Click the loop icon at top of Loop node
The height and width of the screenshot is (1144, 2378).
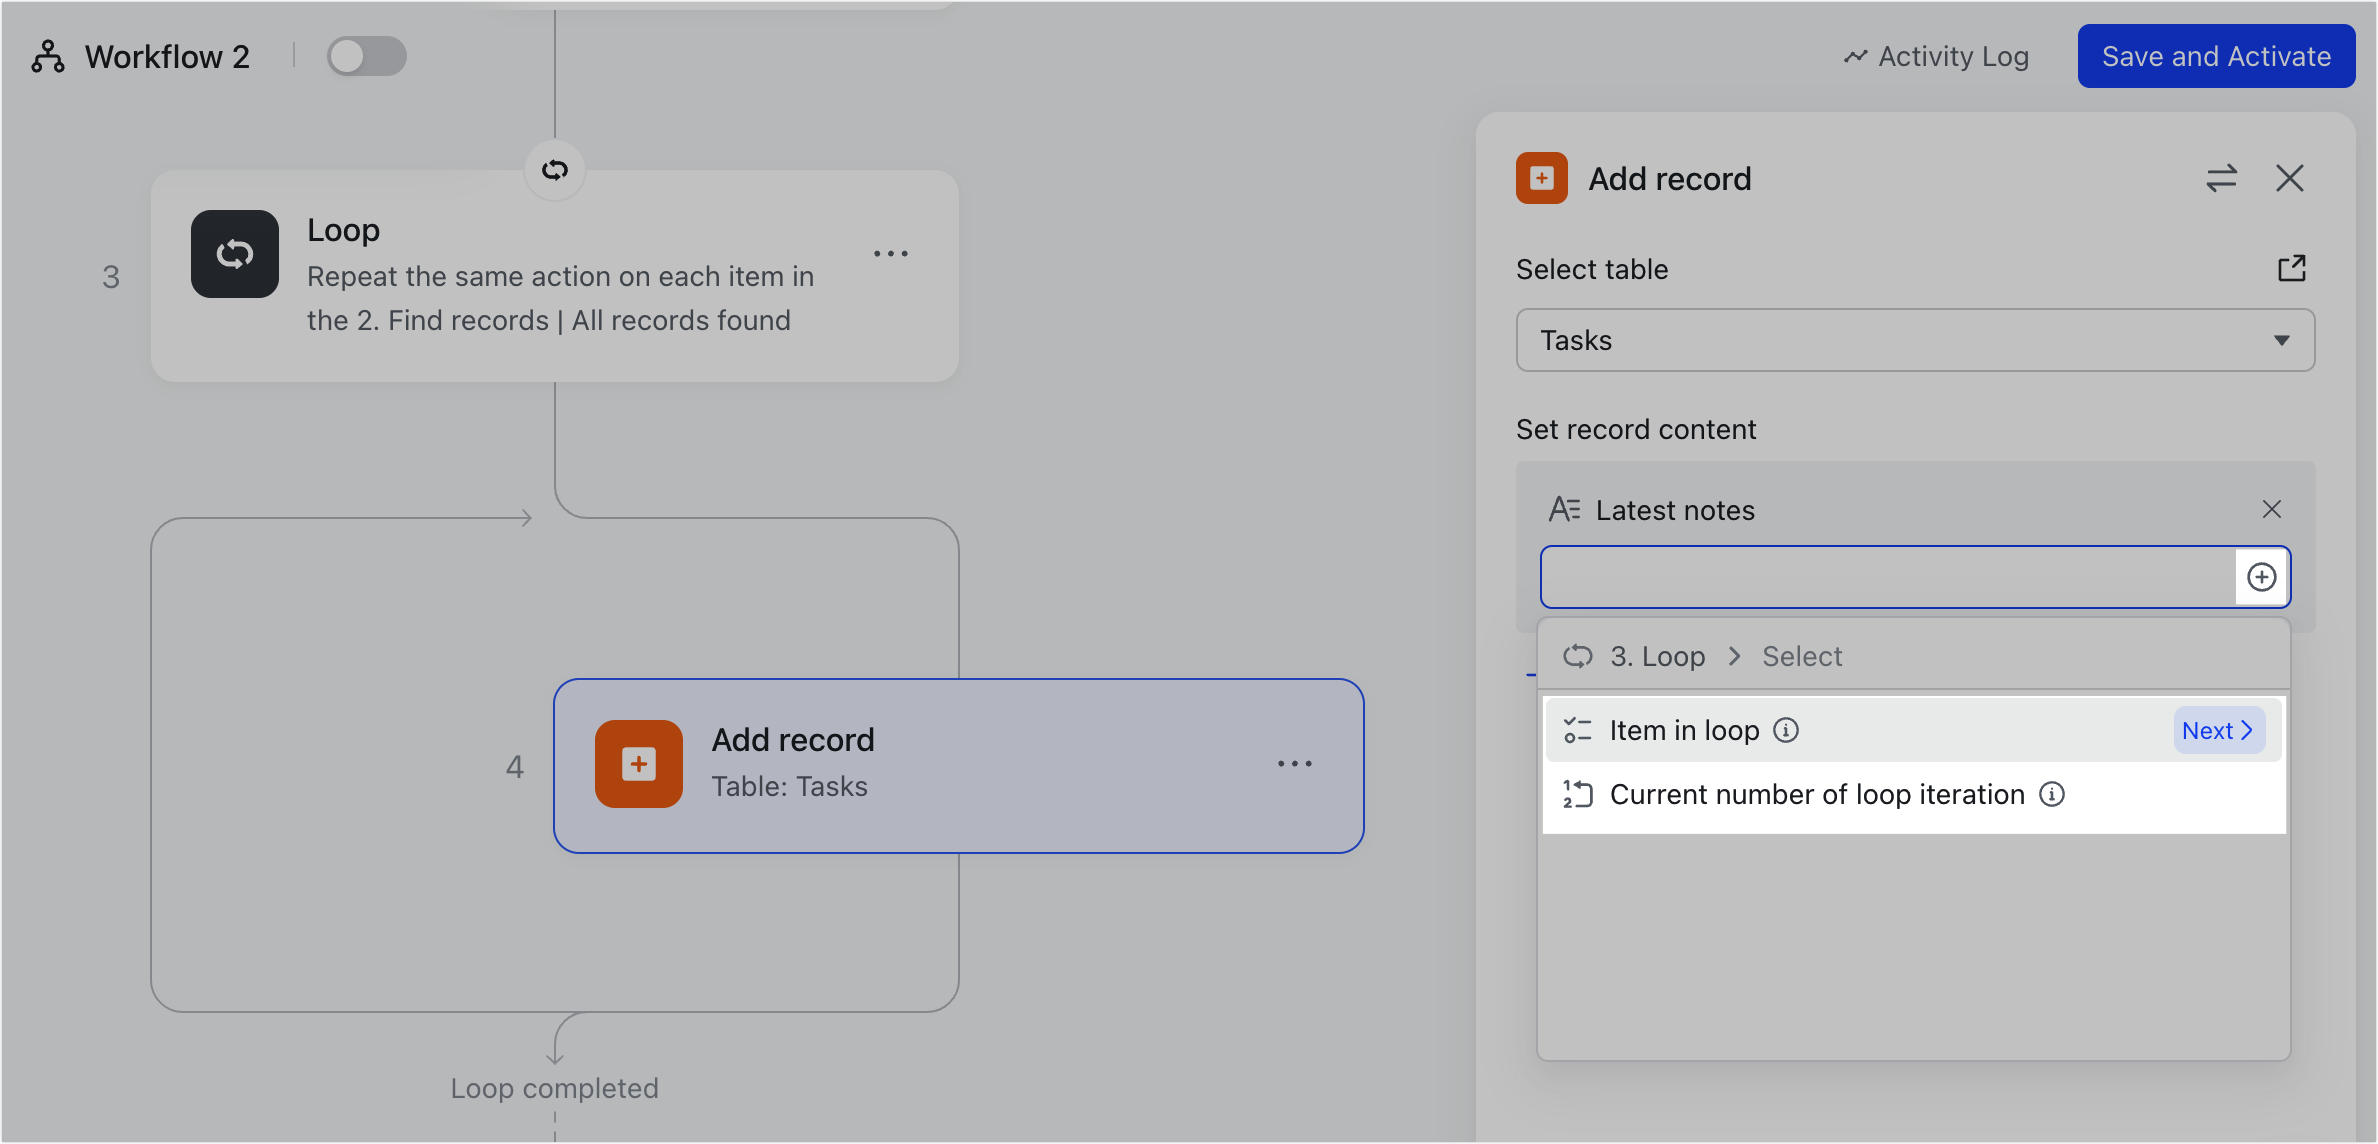(x=554, y=170)
